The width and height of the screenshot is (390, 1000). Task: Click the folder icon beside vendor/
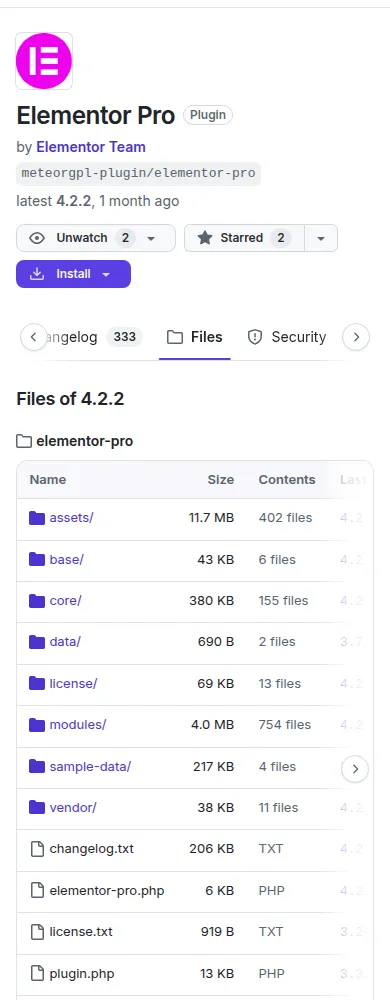point(37,807)
